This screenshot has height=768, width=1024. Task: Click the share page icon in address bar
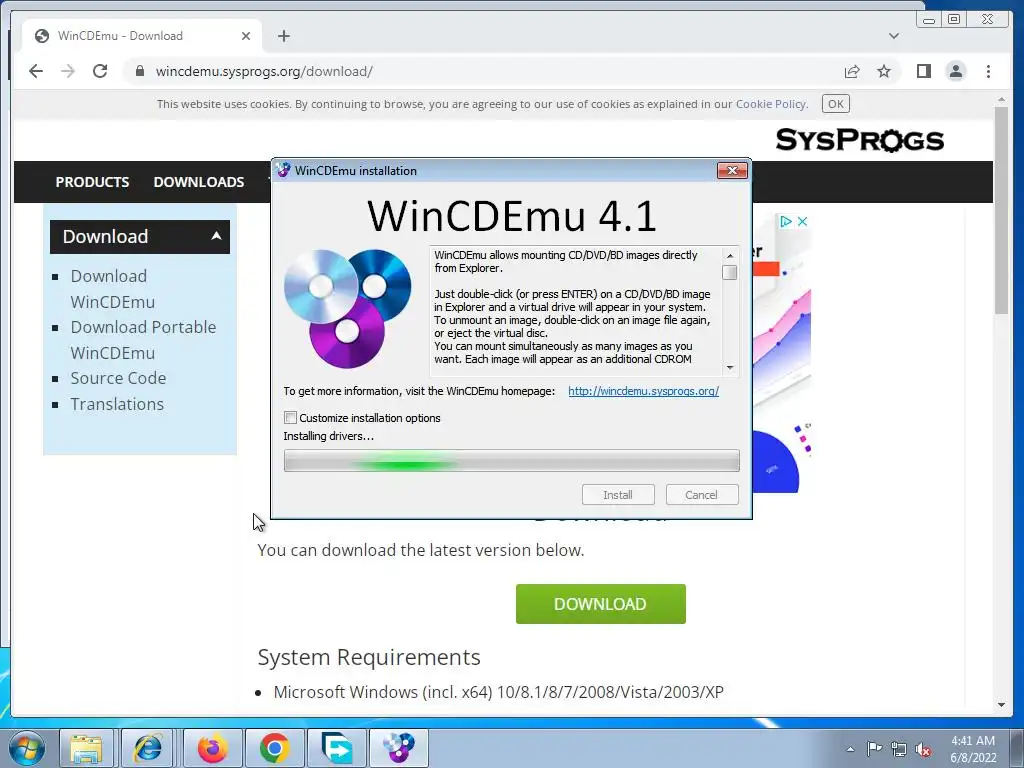852,71
